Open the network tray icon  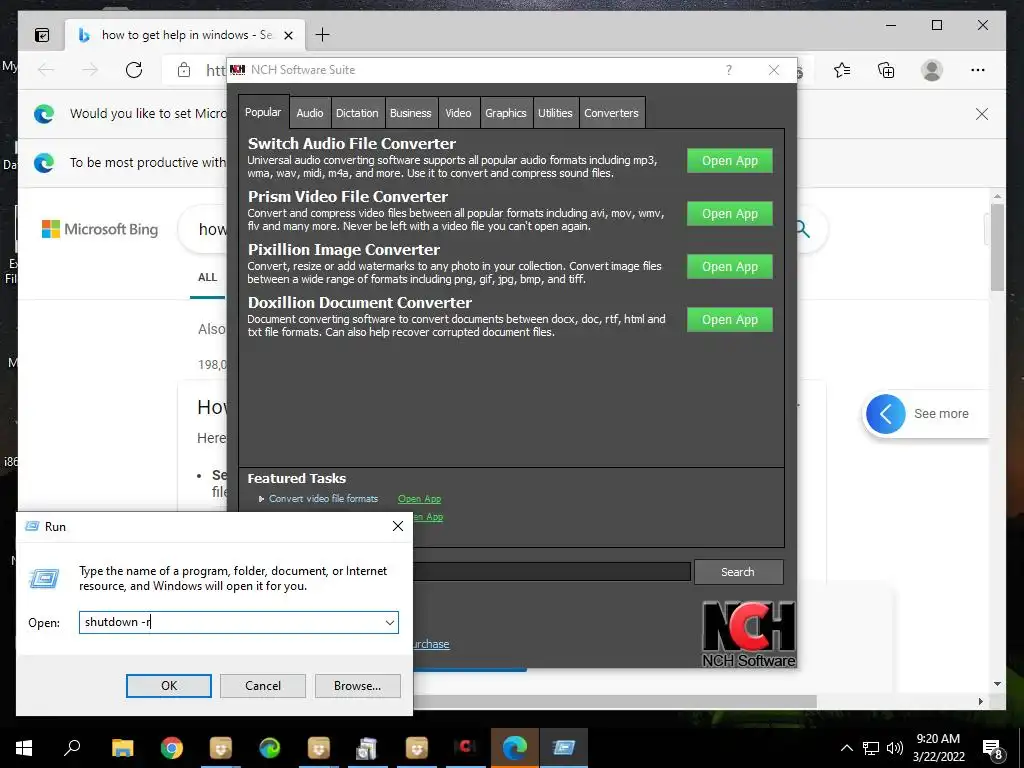(871, 748)
